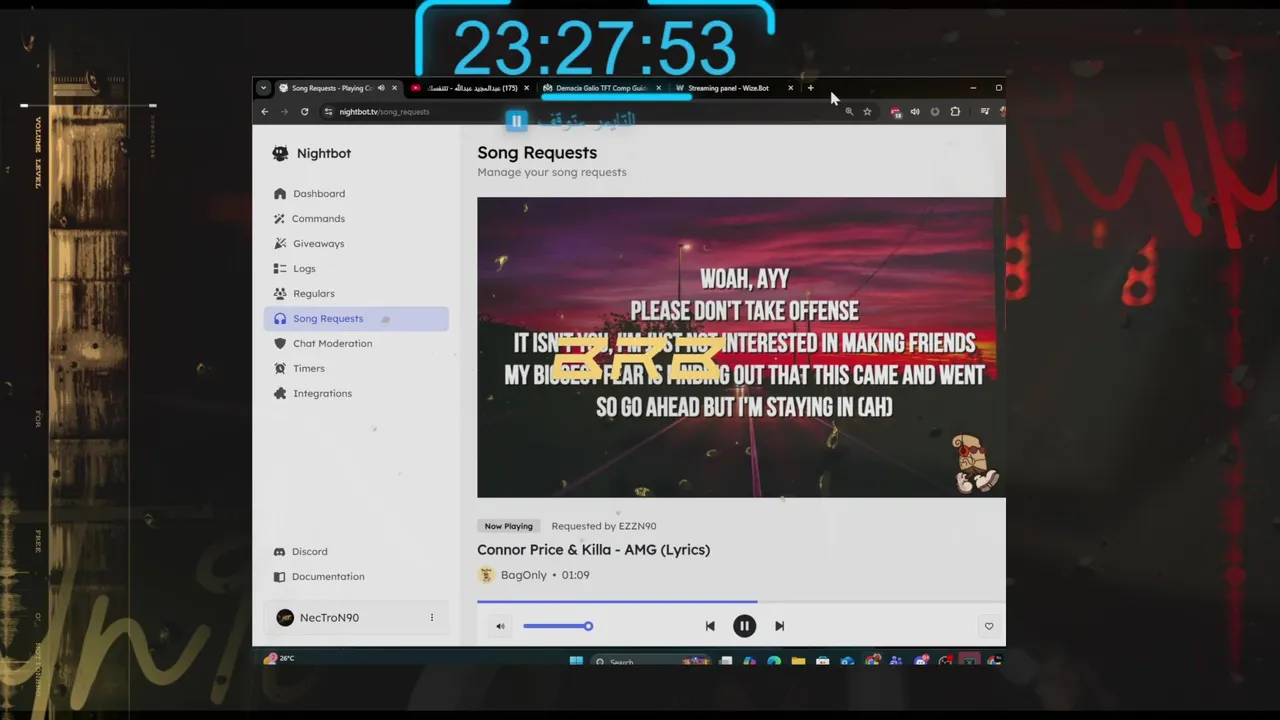Open NecTroN90 account options menu

point(432,617)
